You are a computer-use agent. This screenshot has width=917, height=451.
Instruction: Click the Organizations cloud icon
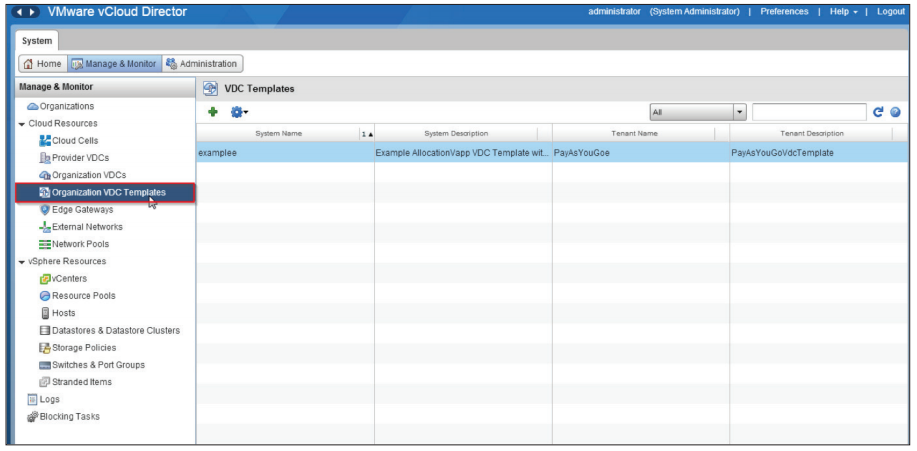coord(33,106)
